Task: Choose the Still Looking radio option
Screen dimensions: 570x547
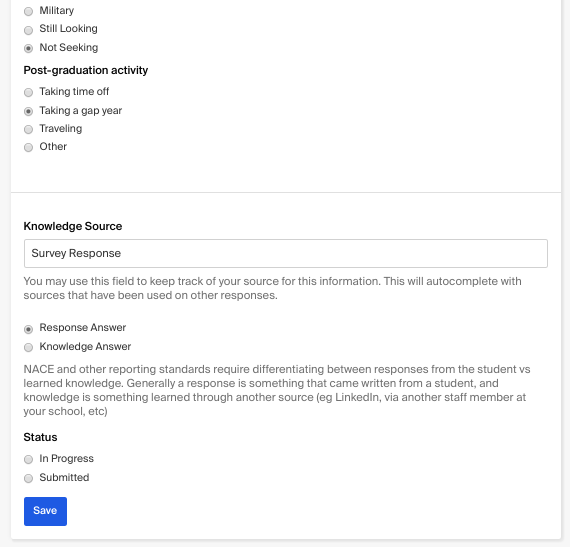Action: click(x=28, y=30)
